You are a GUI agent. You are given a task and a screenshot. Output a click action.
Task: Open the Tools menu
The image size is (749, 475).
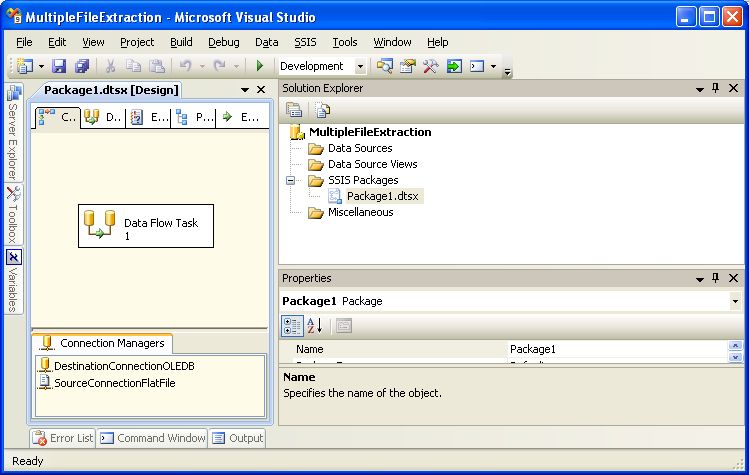coord(345,42)
